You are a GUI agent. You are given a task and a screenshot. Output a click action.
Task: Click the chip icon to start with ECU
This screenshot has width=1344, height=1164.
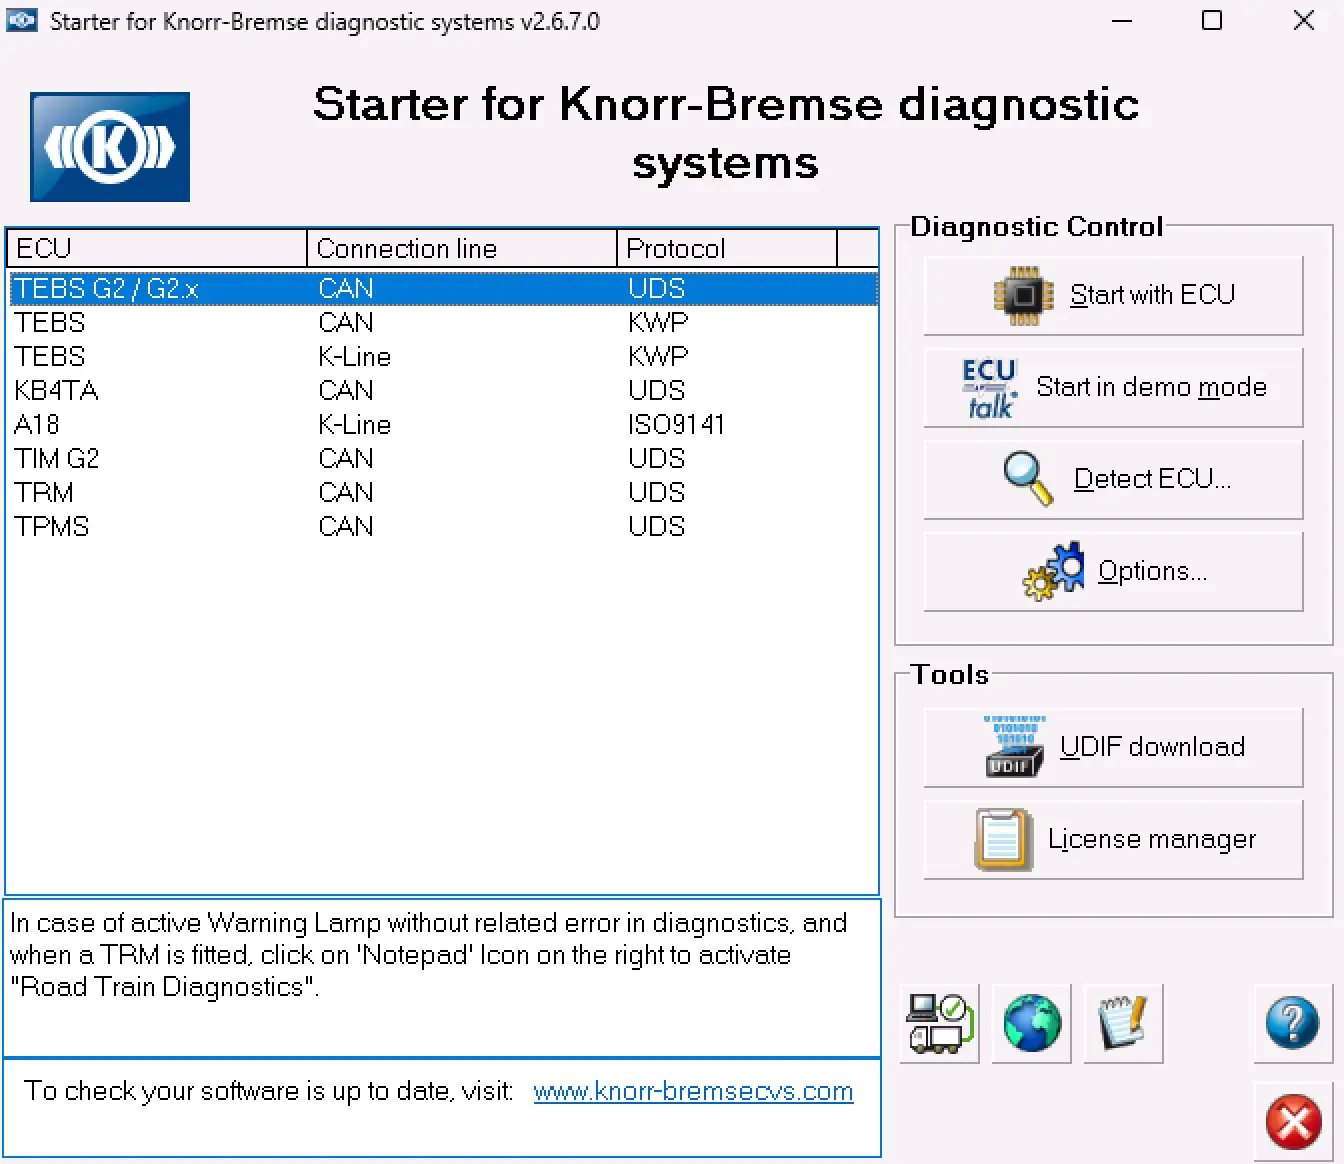1022,295
